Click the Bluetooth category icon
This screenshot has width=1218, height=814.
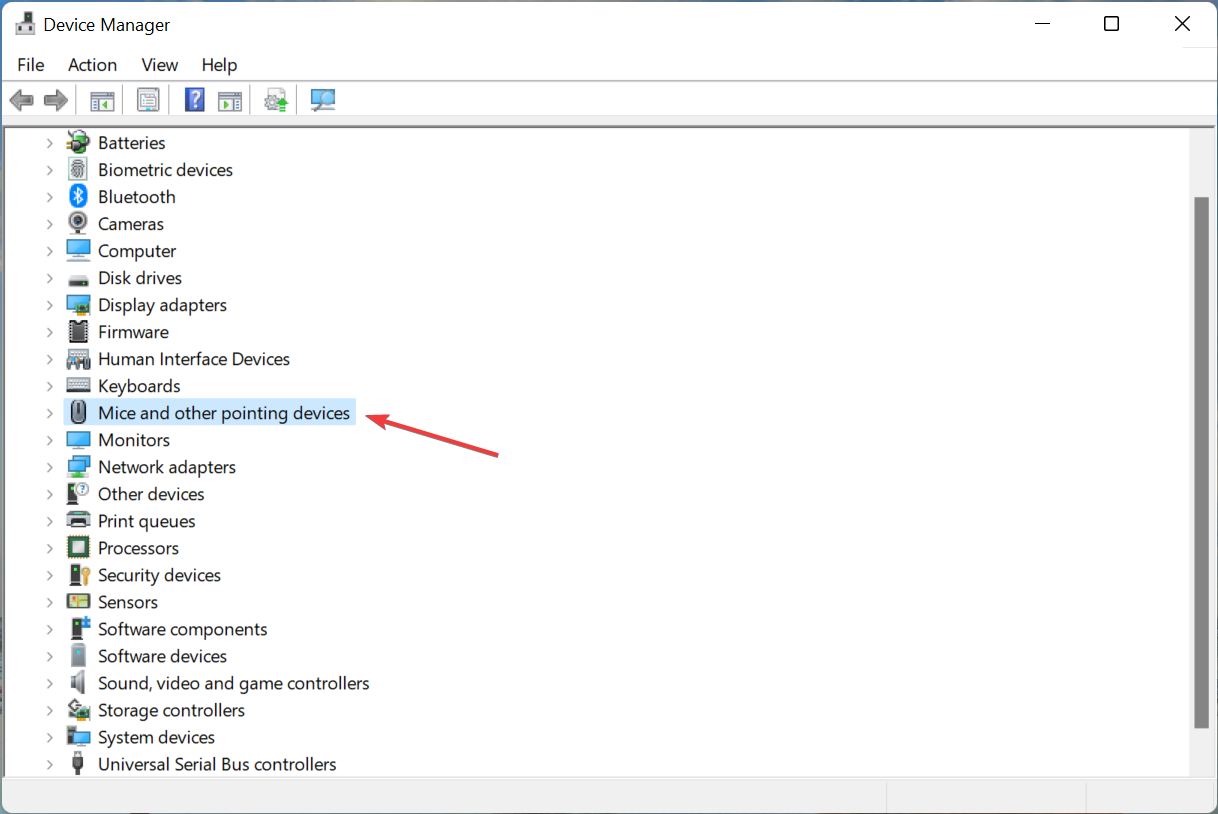tap(78, 196)
